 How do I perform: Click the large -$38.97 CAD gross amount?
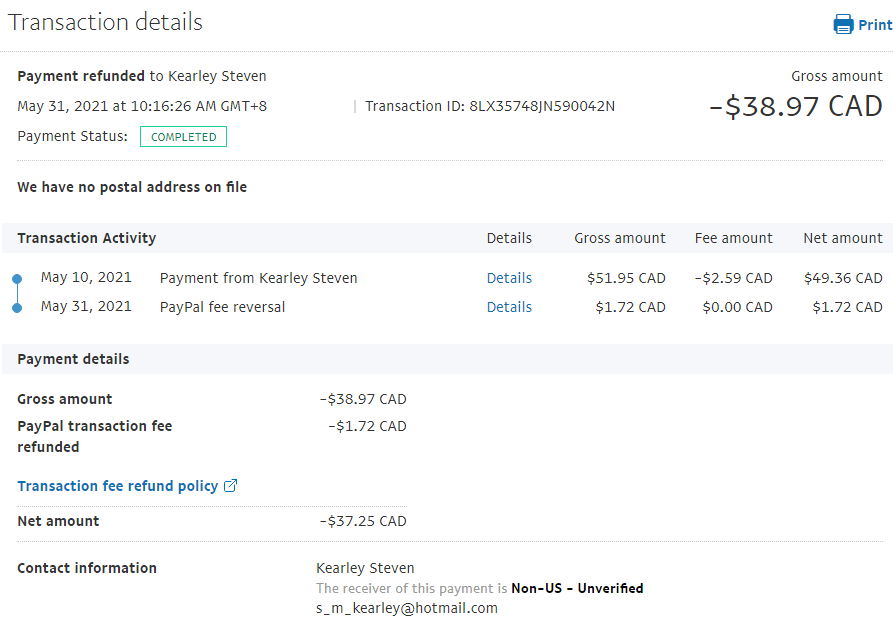pos(795,107)
